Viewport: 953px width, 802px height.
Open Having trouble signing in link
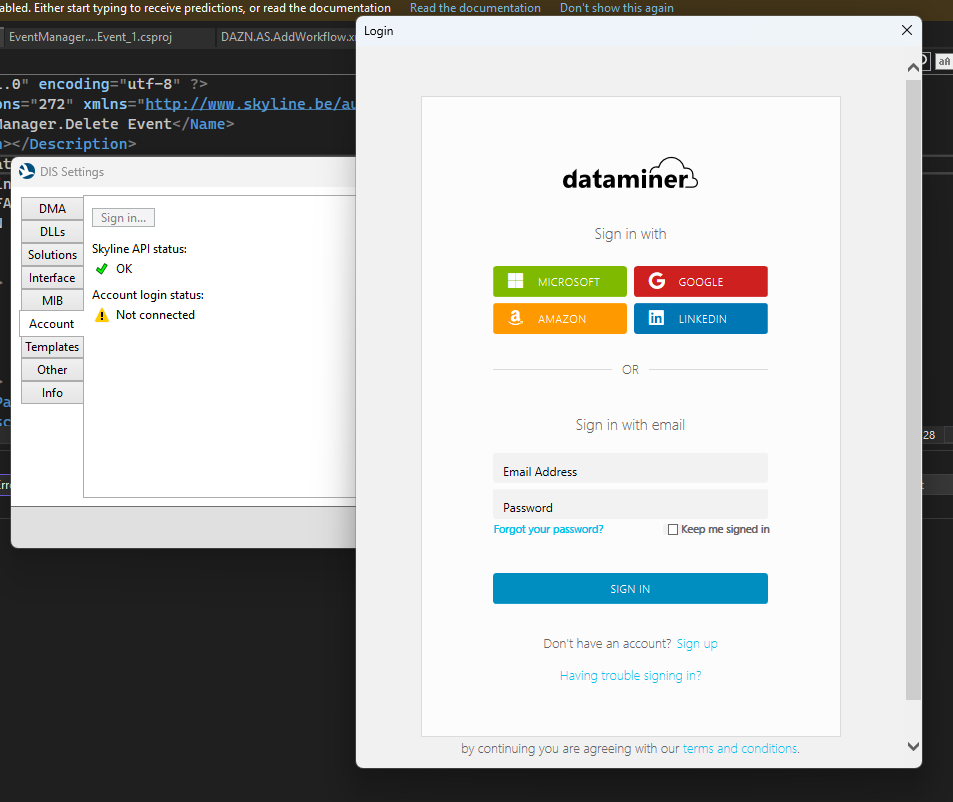(630, 676)
